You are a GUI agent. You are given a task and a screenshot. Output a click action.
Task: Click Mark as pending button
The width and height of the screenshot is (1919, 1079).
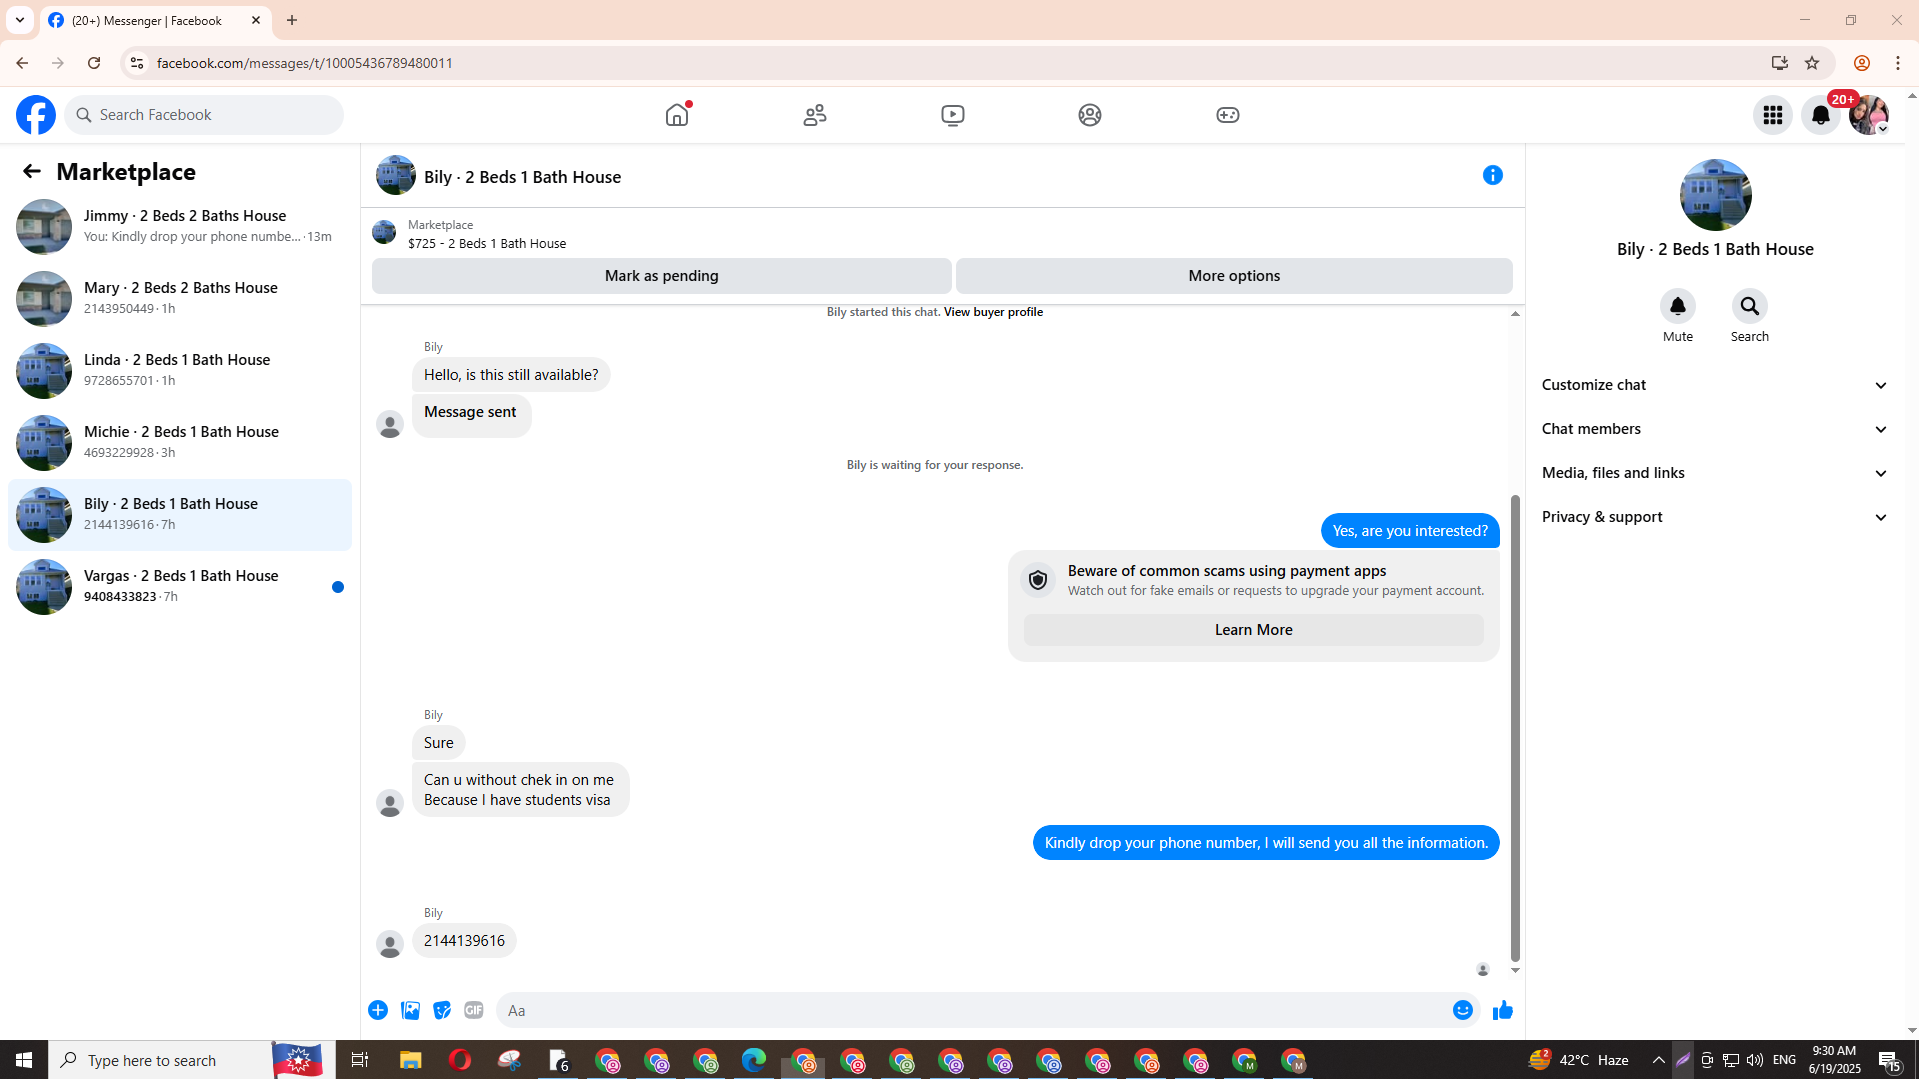pos(662,276)
